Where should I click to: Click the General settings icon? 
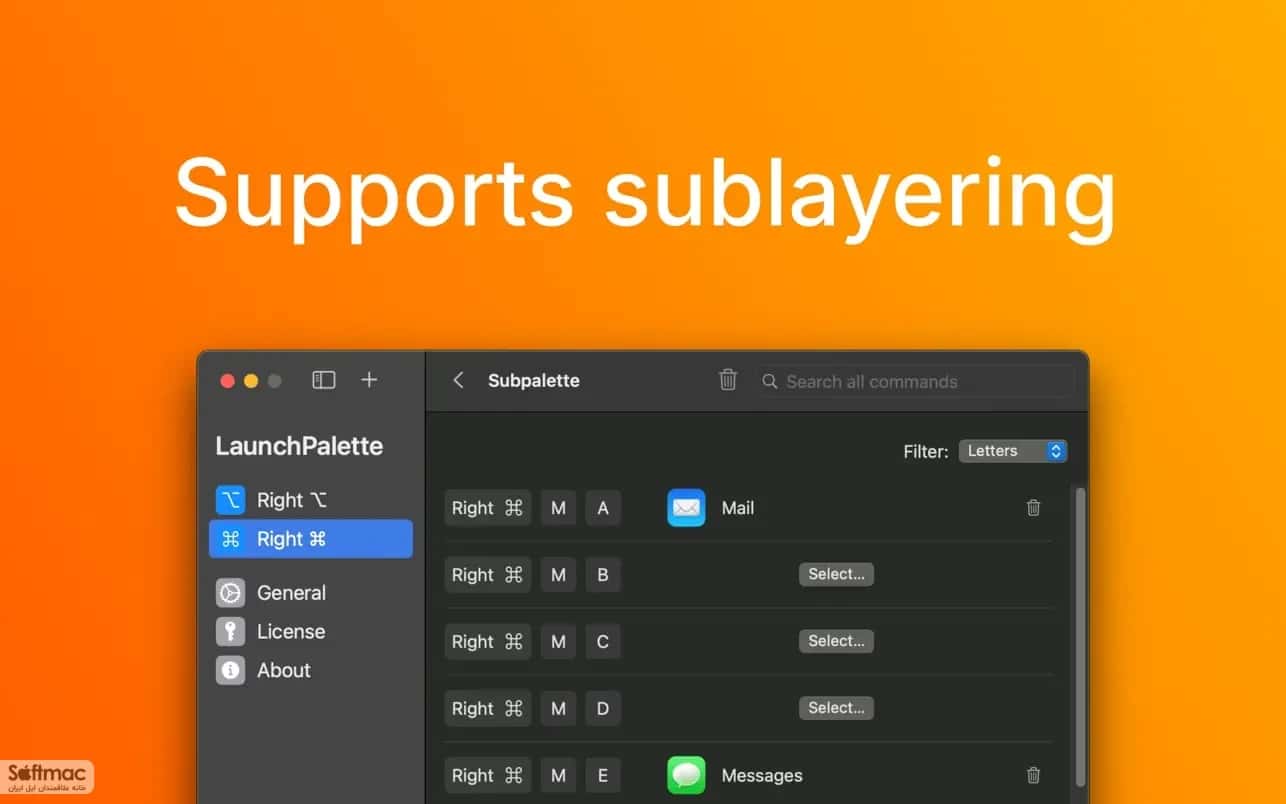click(230, 593)
